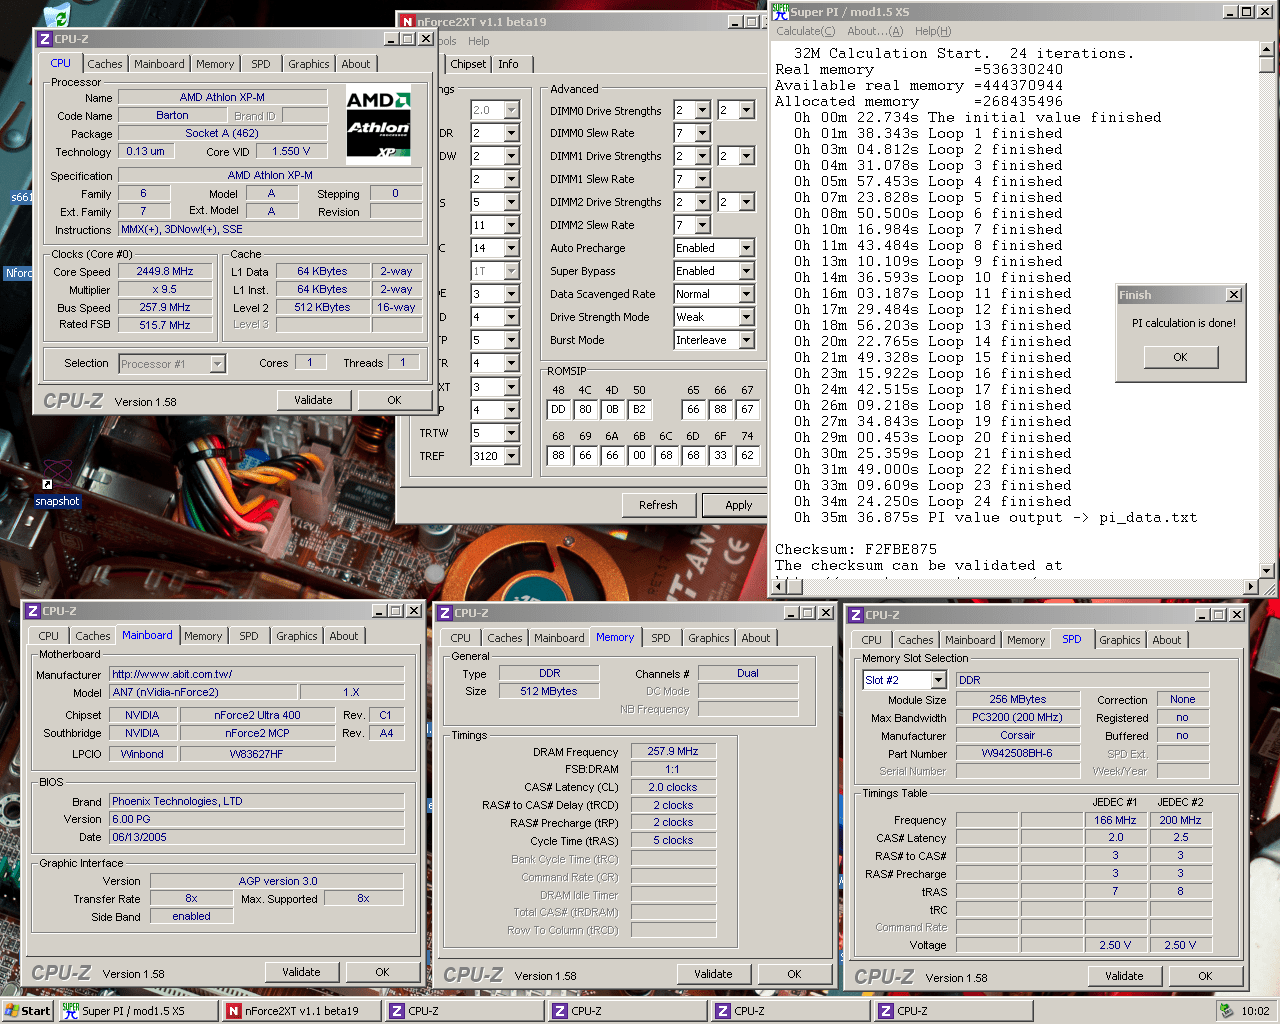Expand the DIMM2 Slew Rate dropdown

click(702, 225)
